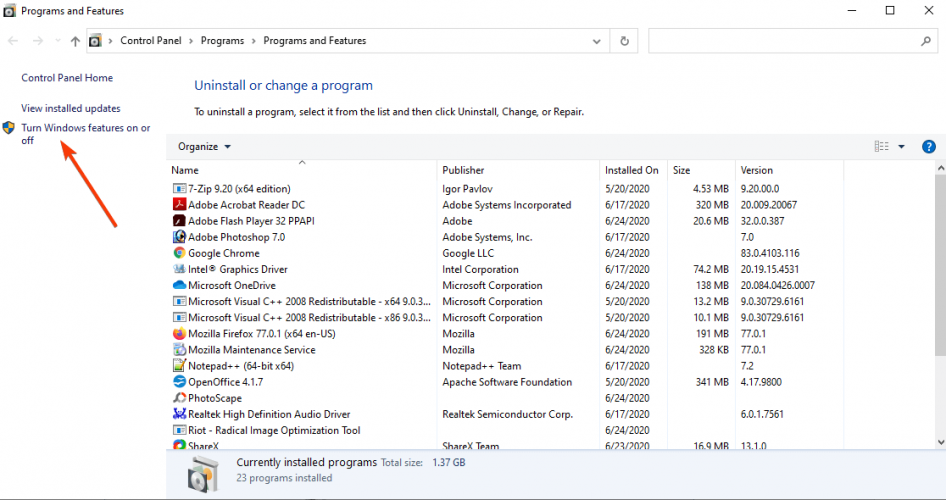Screen dimensions: 946x500
Task: Select the Notepad++ Team publisher cell
Action: 481,366
